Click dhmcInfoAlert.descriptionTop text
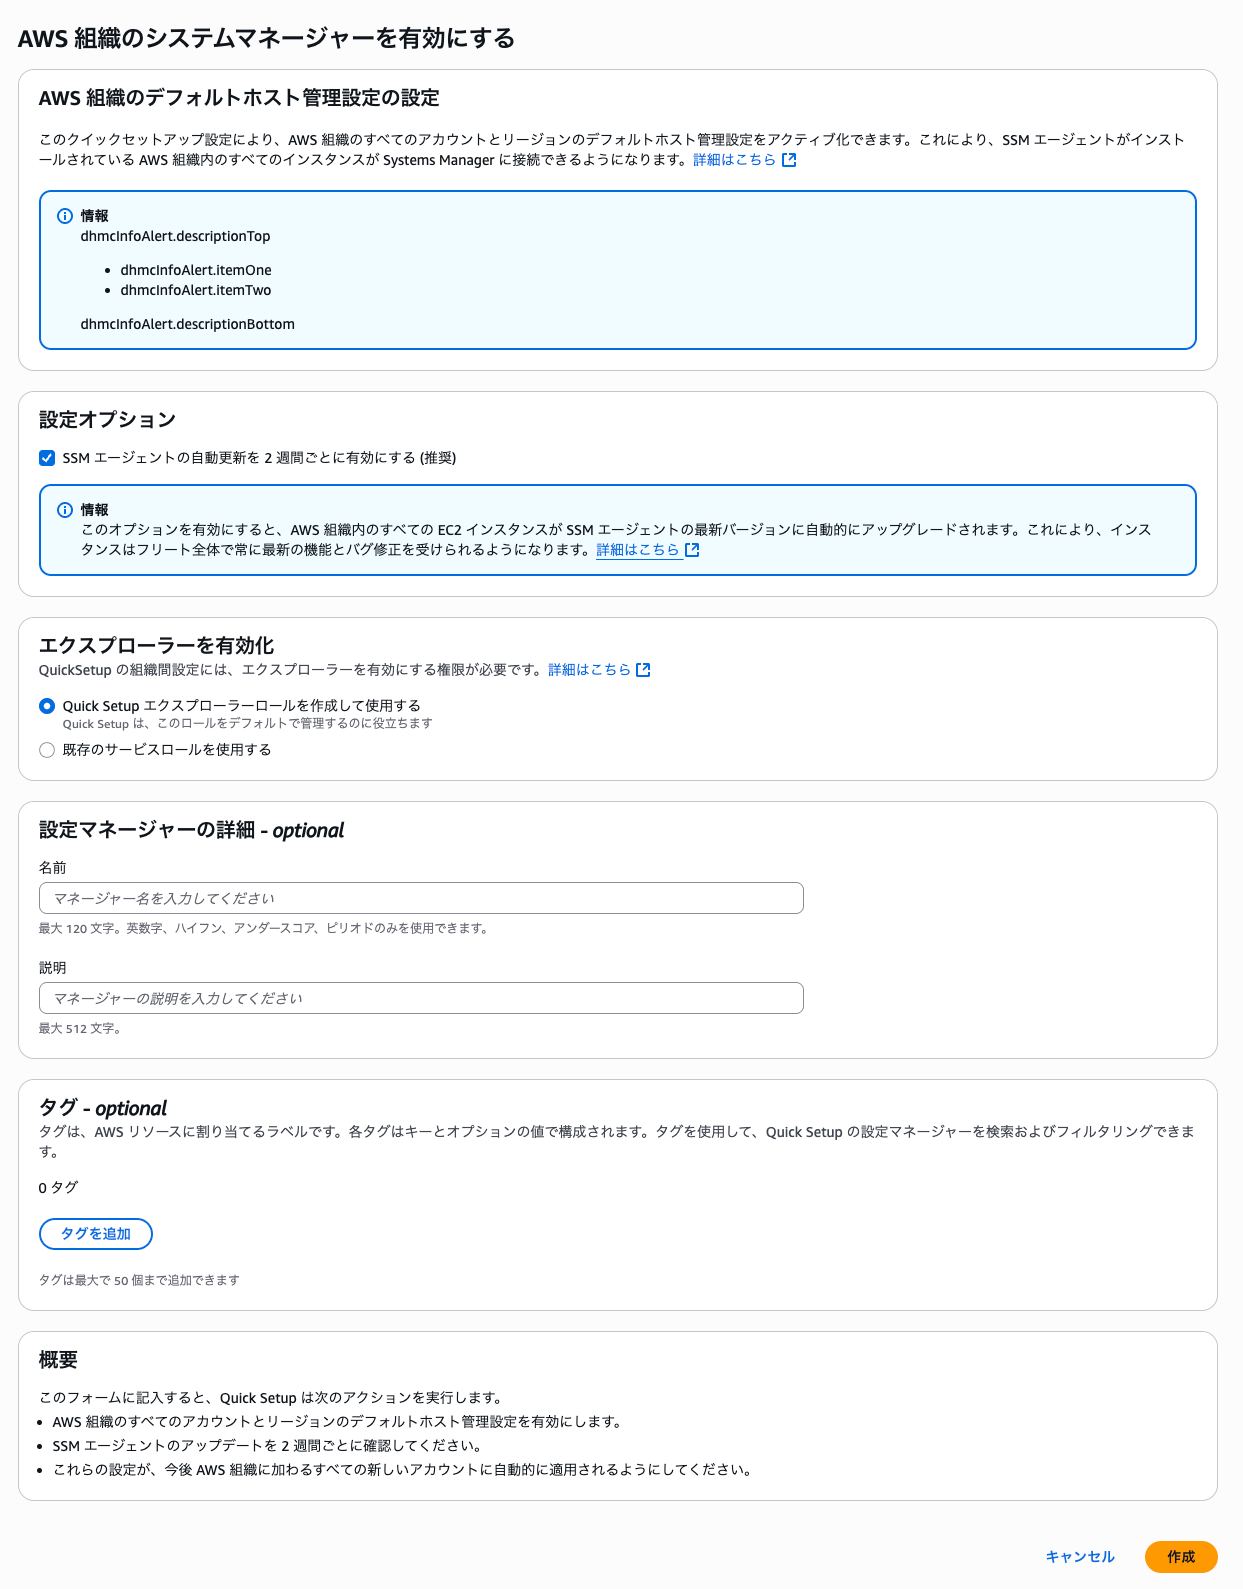The image size is (1243, 1589). pos(176,236)
